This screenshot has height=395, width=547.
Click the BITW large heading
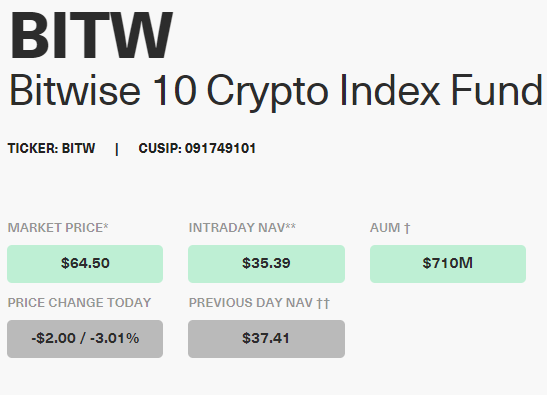point(92,36)
